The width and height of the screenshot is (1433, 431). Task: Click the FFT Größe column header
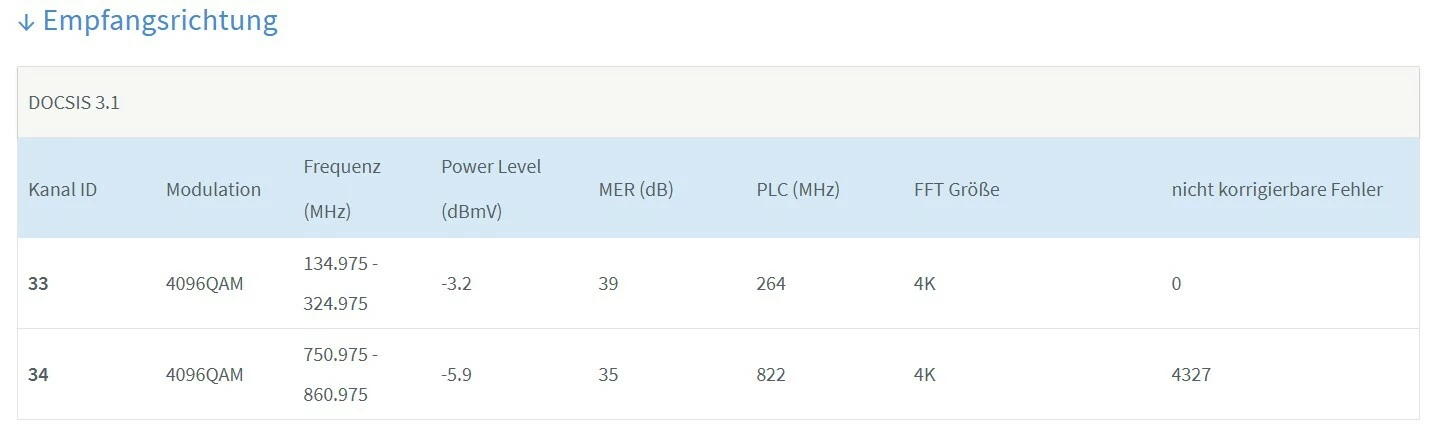click(x=956, y=189)
